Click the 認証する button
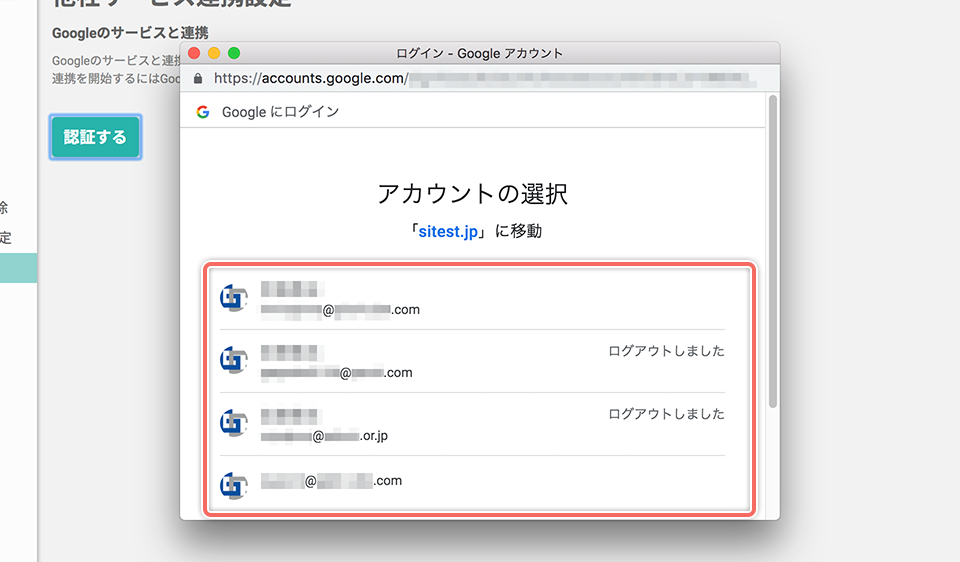 96,137
